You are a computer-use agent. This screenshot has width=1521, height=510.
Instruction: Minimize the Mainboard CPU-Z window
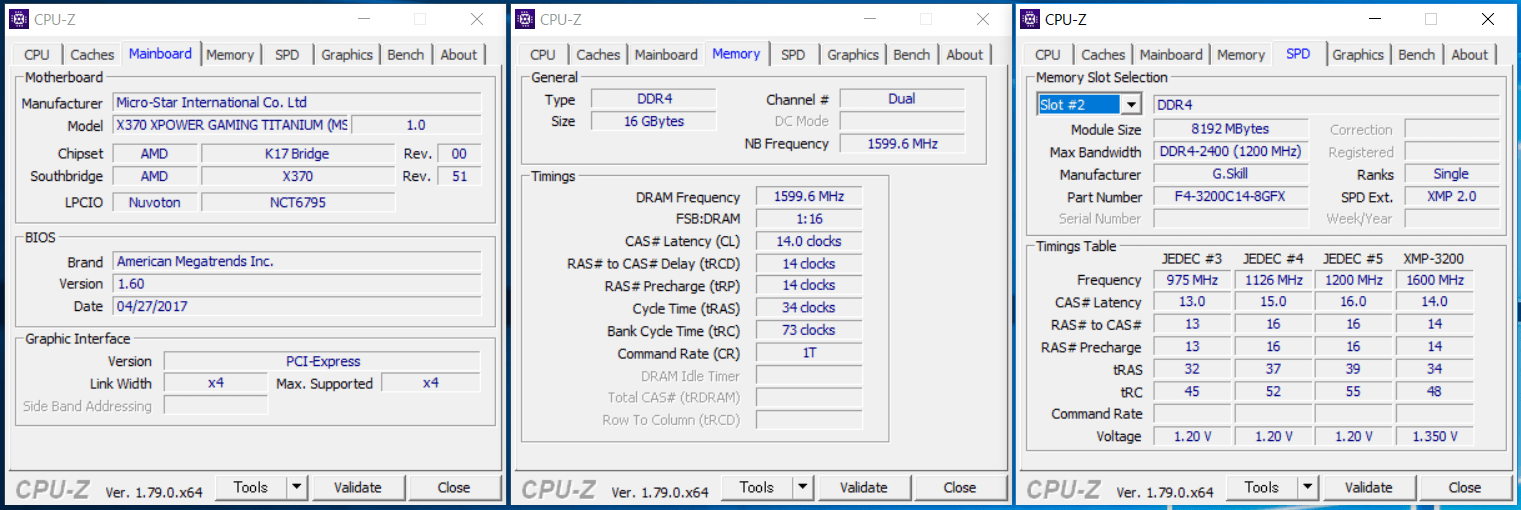[363, 19]
